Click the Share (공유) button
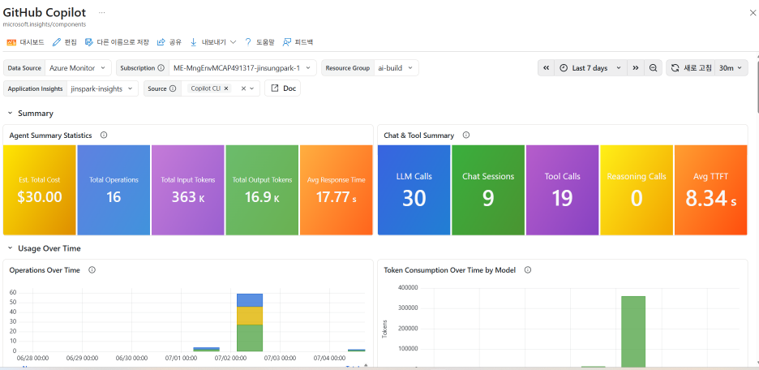This screenshot has height=370, width=759. coord(169,42)
